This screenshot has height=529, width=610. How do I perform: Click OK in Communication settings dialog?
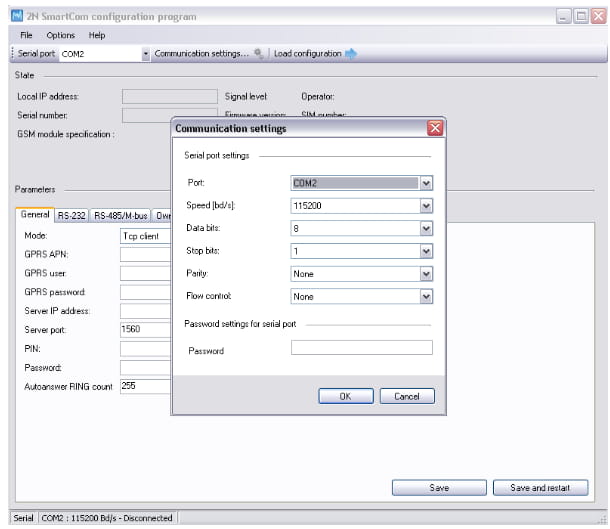[345, 396]
